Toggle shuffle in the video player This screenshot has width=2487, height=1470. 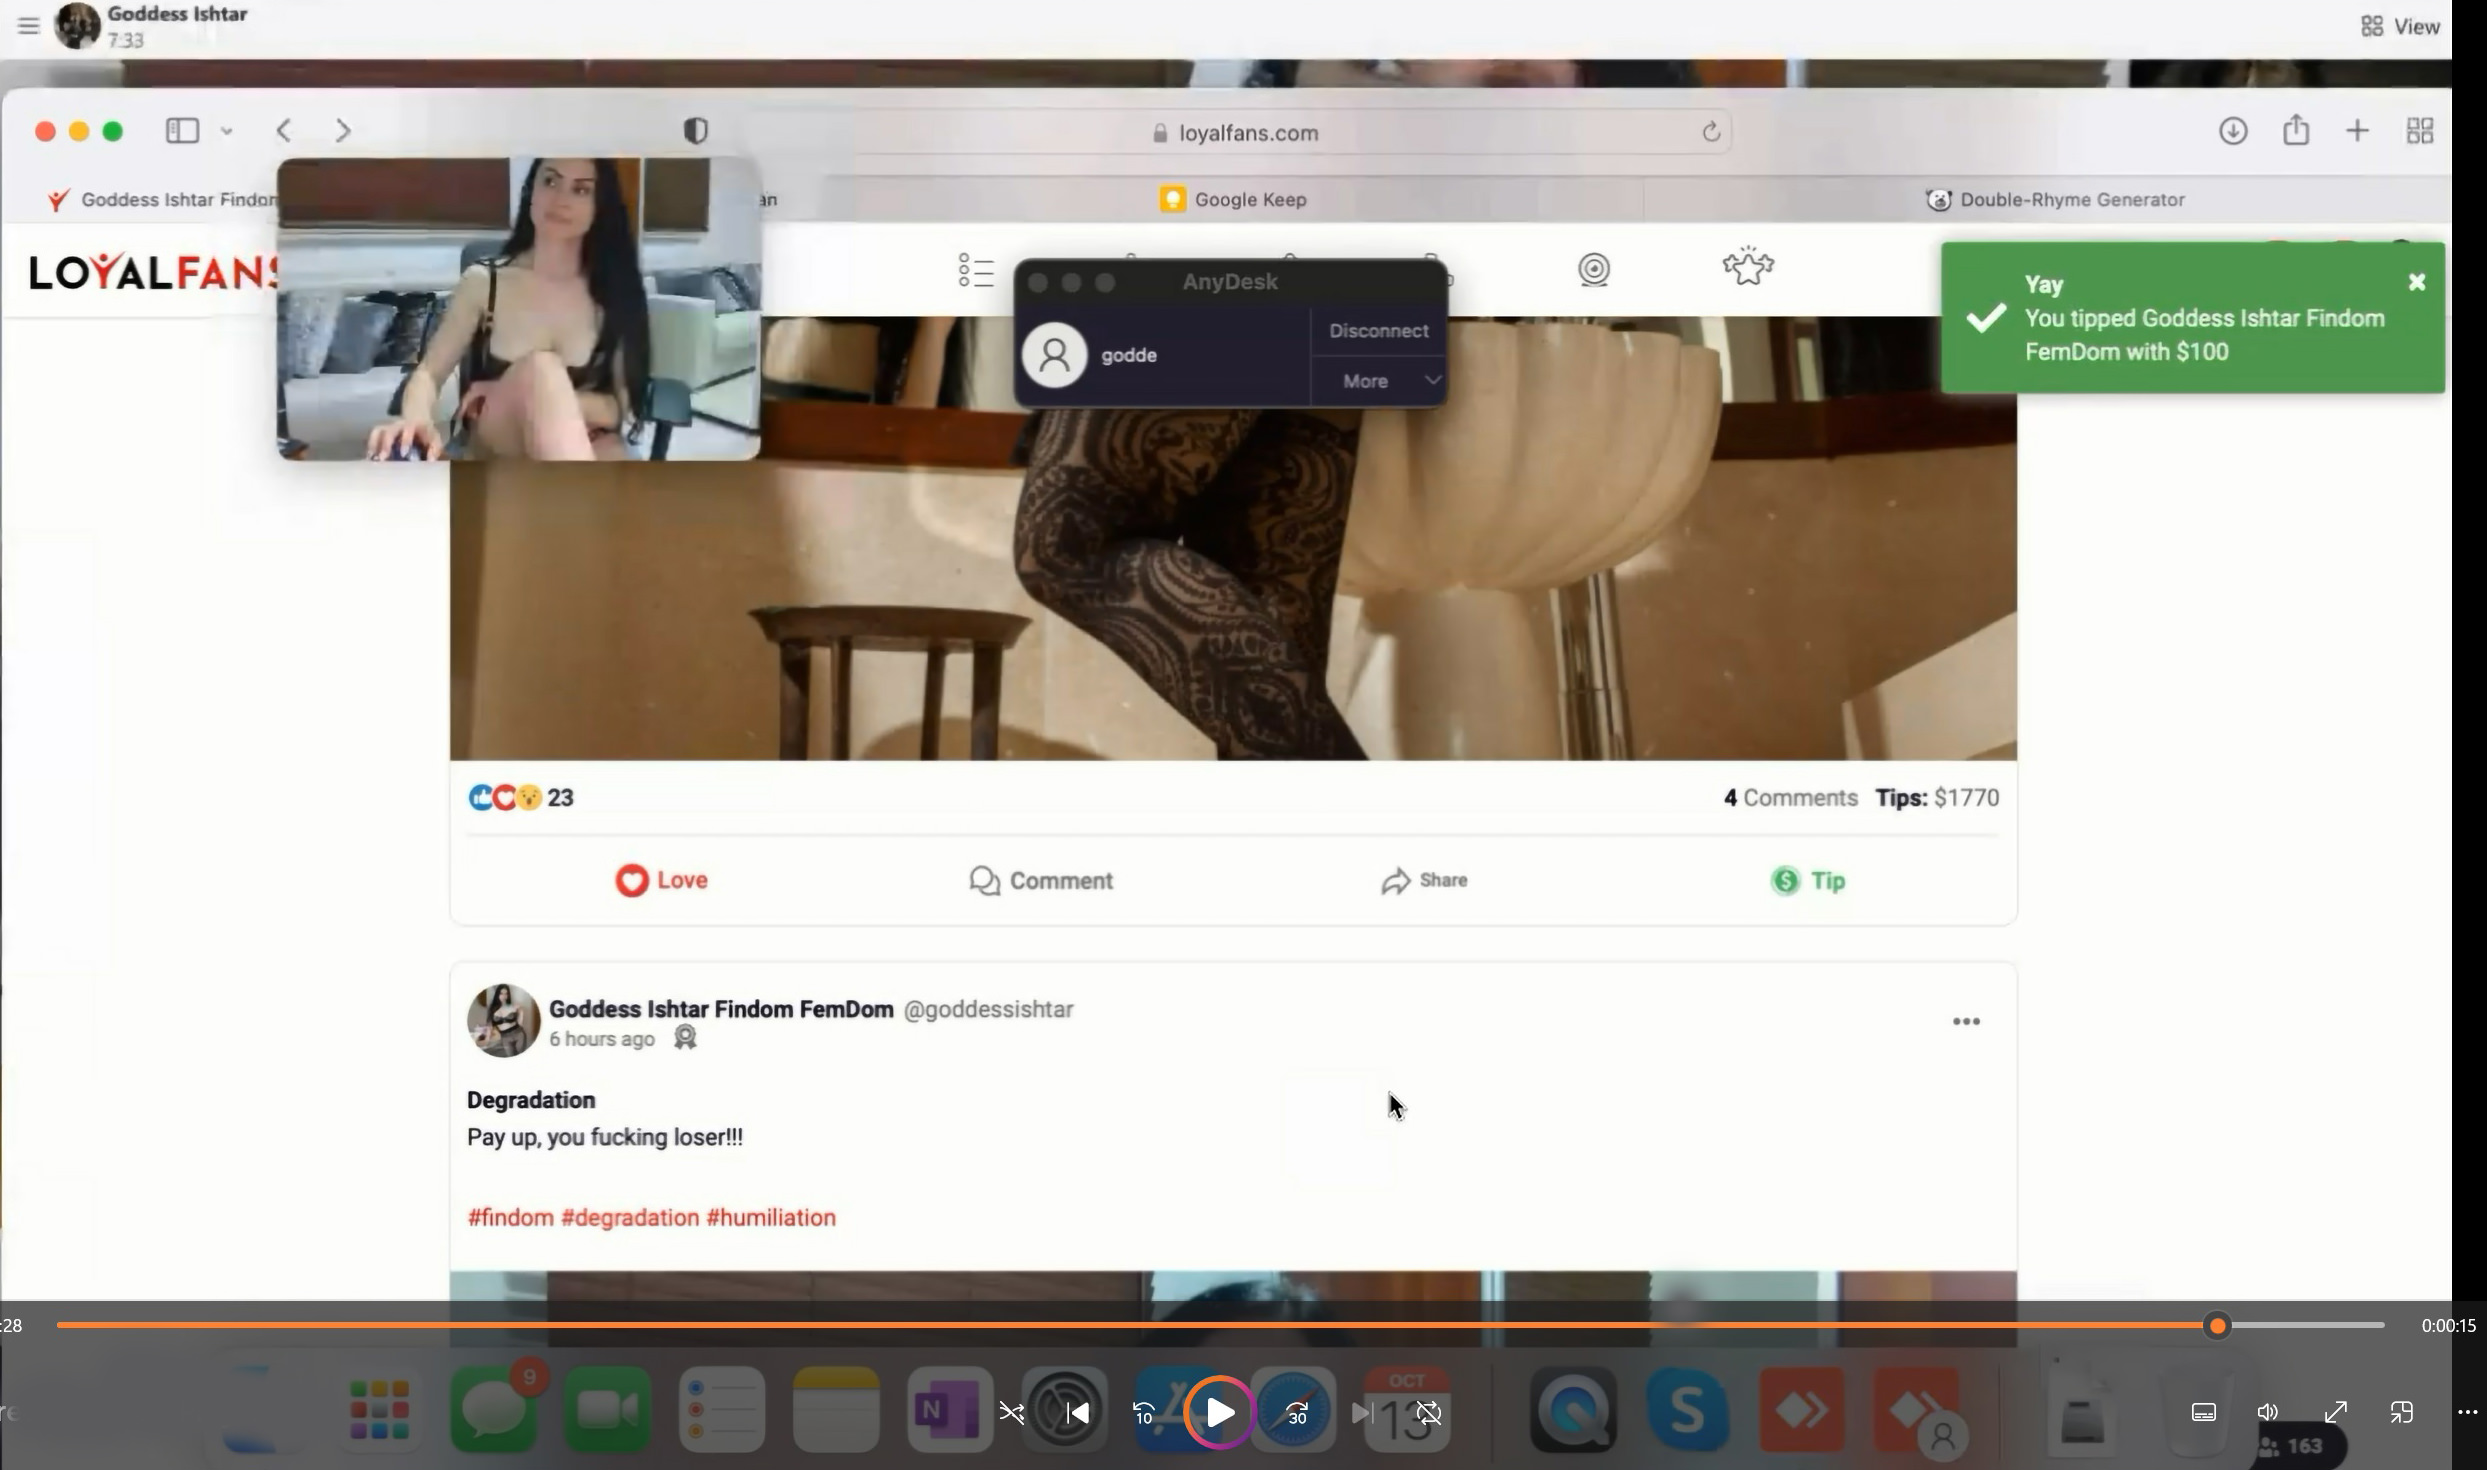[x=1011, y=1413]
